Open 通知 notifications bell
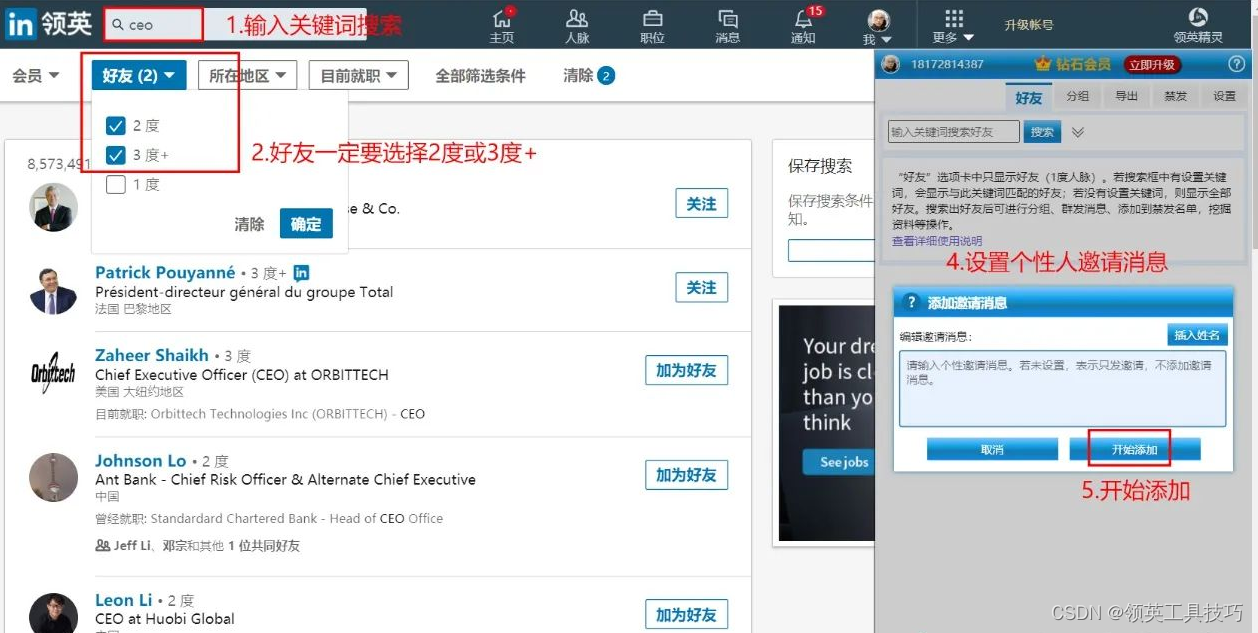The image size is (1258, 633). [x=803, y=26]
